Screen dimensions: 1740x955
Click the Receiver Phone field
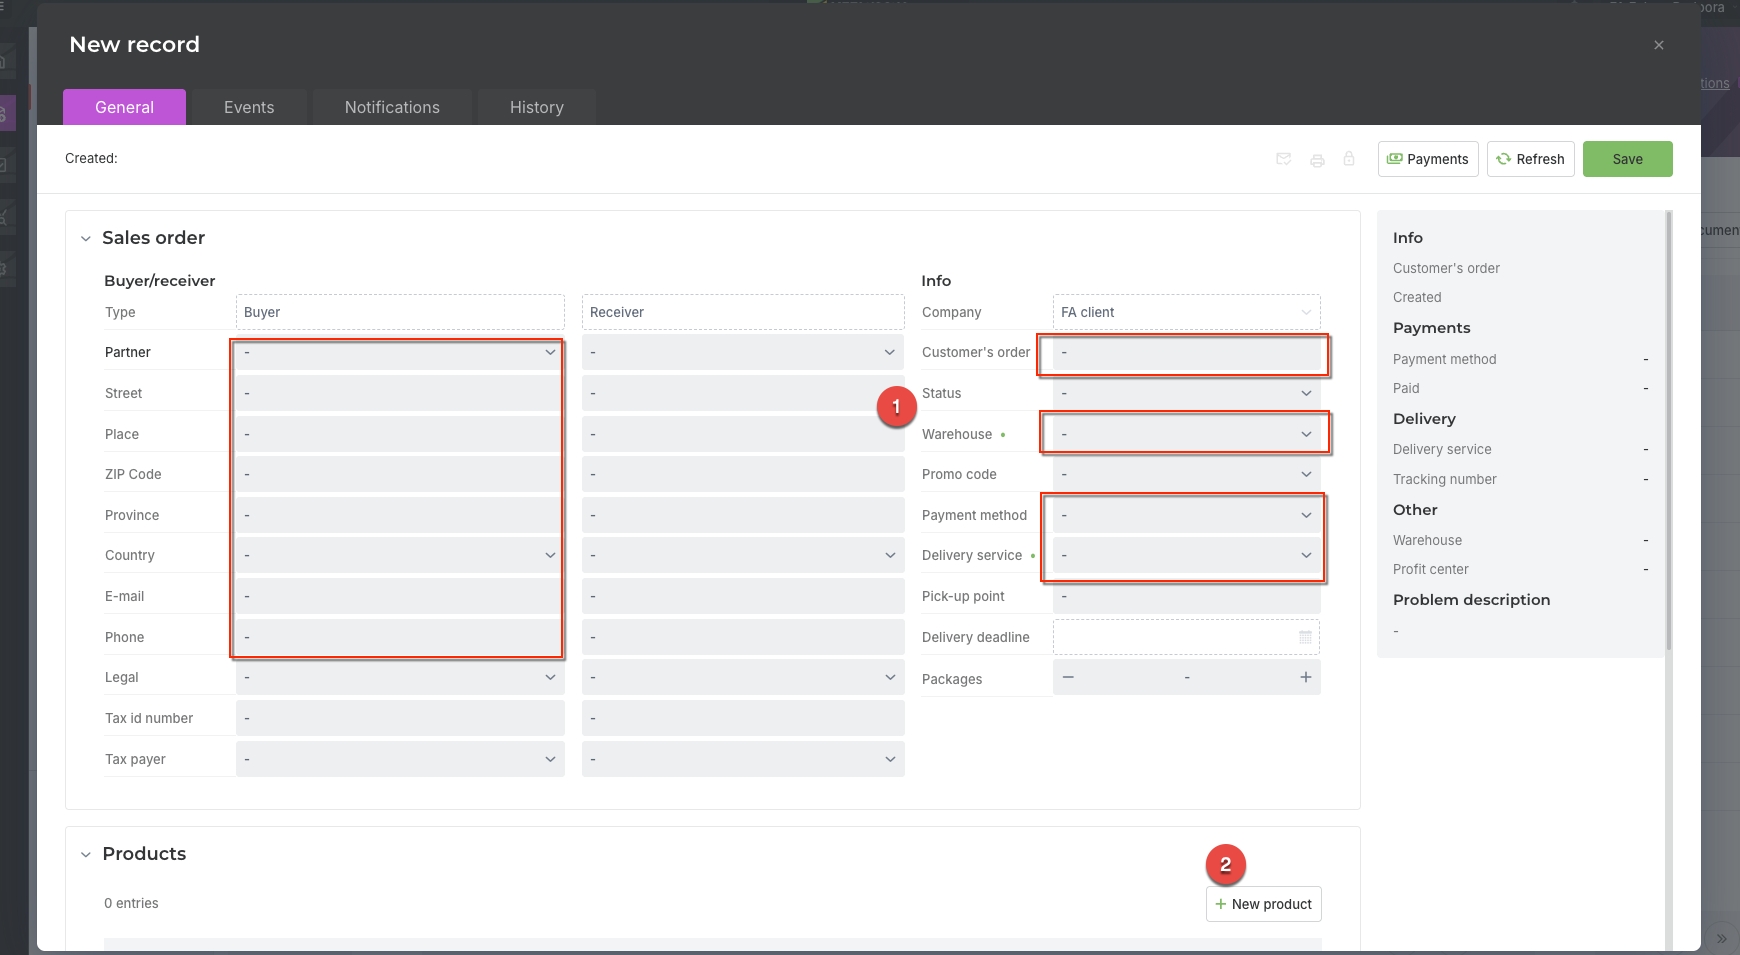tap(743, 637)
